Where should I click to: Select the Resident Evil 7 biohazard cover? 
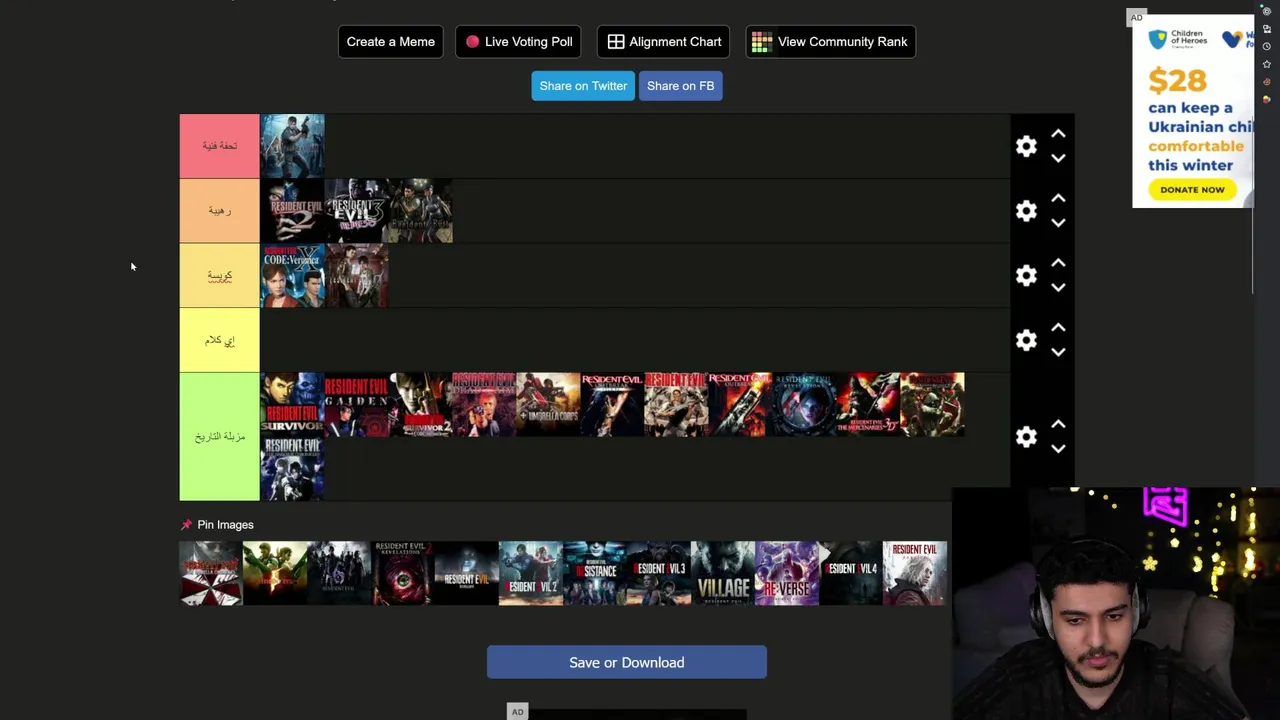pyautogui.click(x=467, y=574)
